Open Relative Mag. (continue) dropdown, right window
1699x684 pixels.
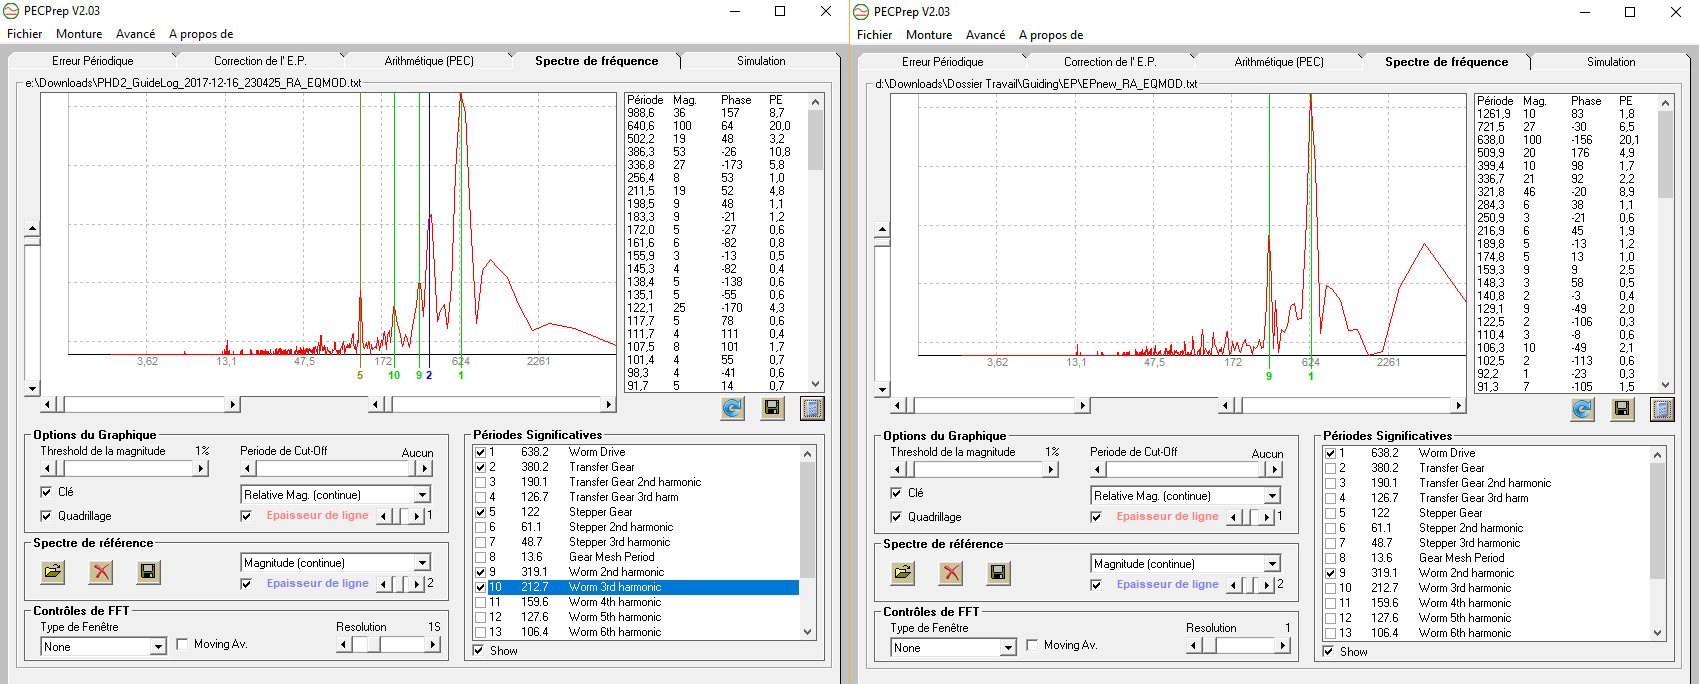coord(1272,496)
